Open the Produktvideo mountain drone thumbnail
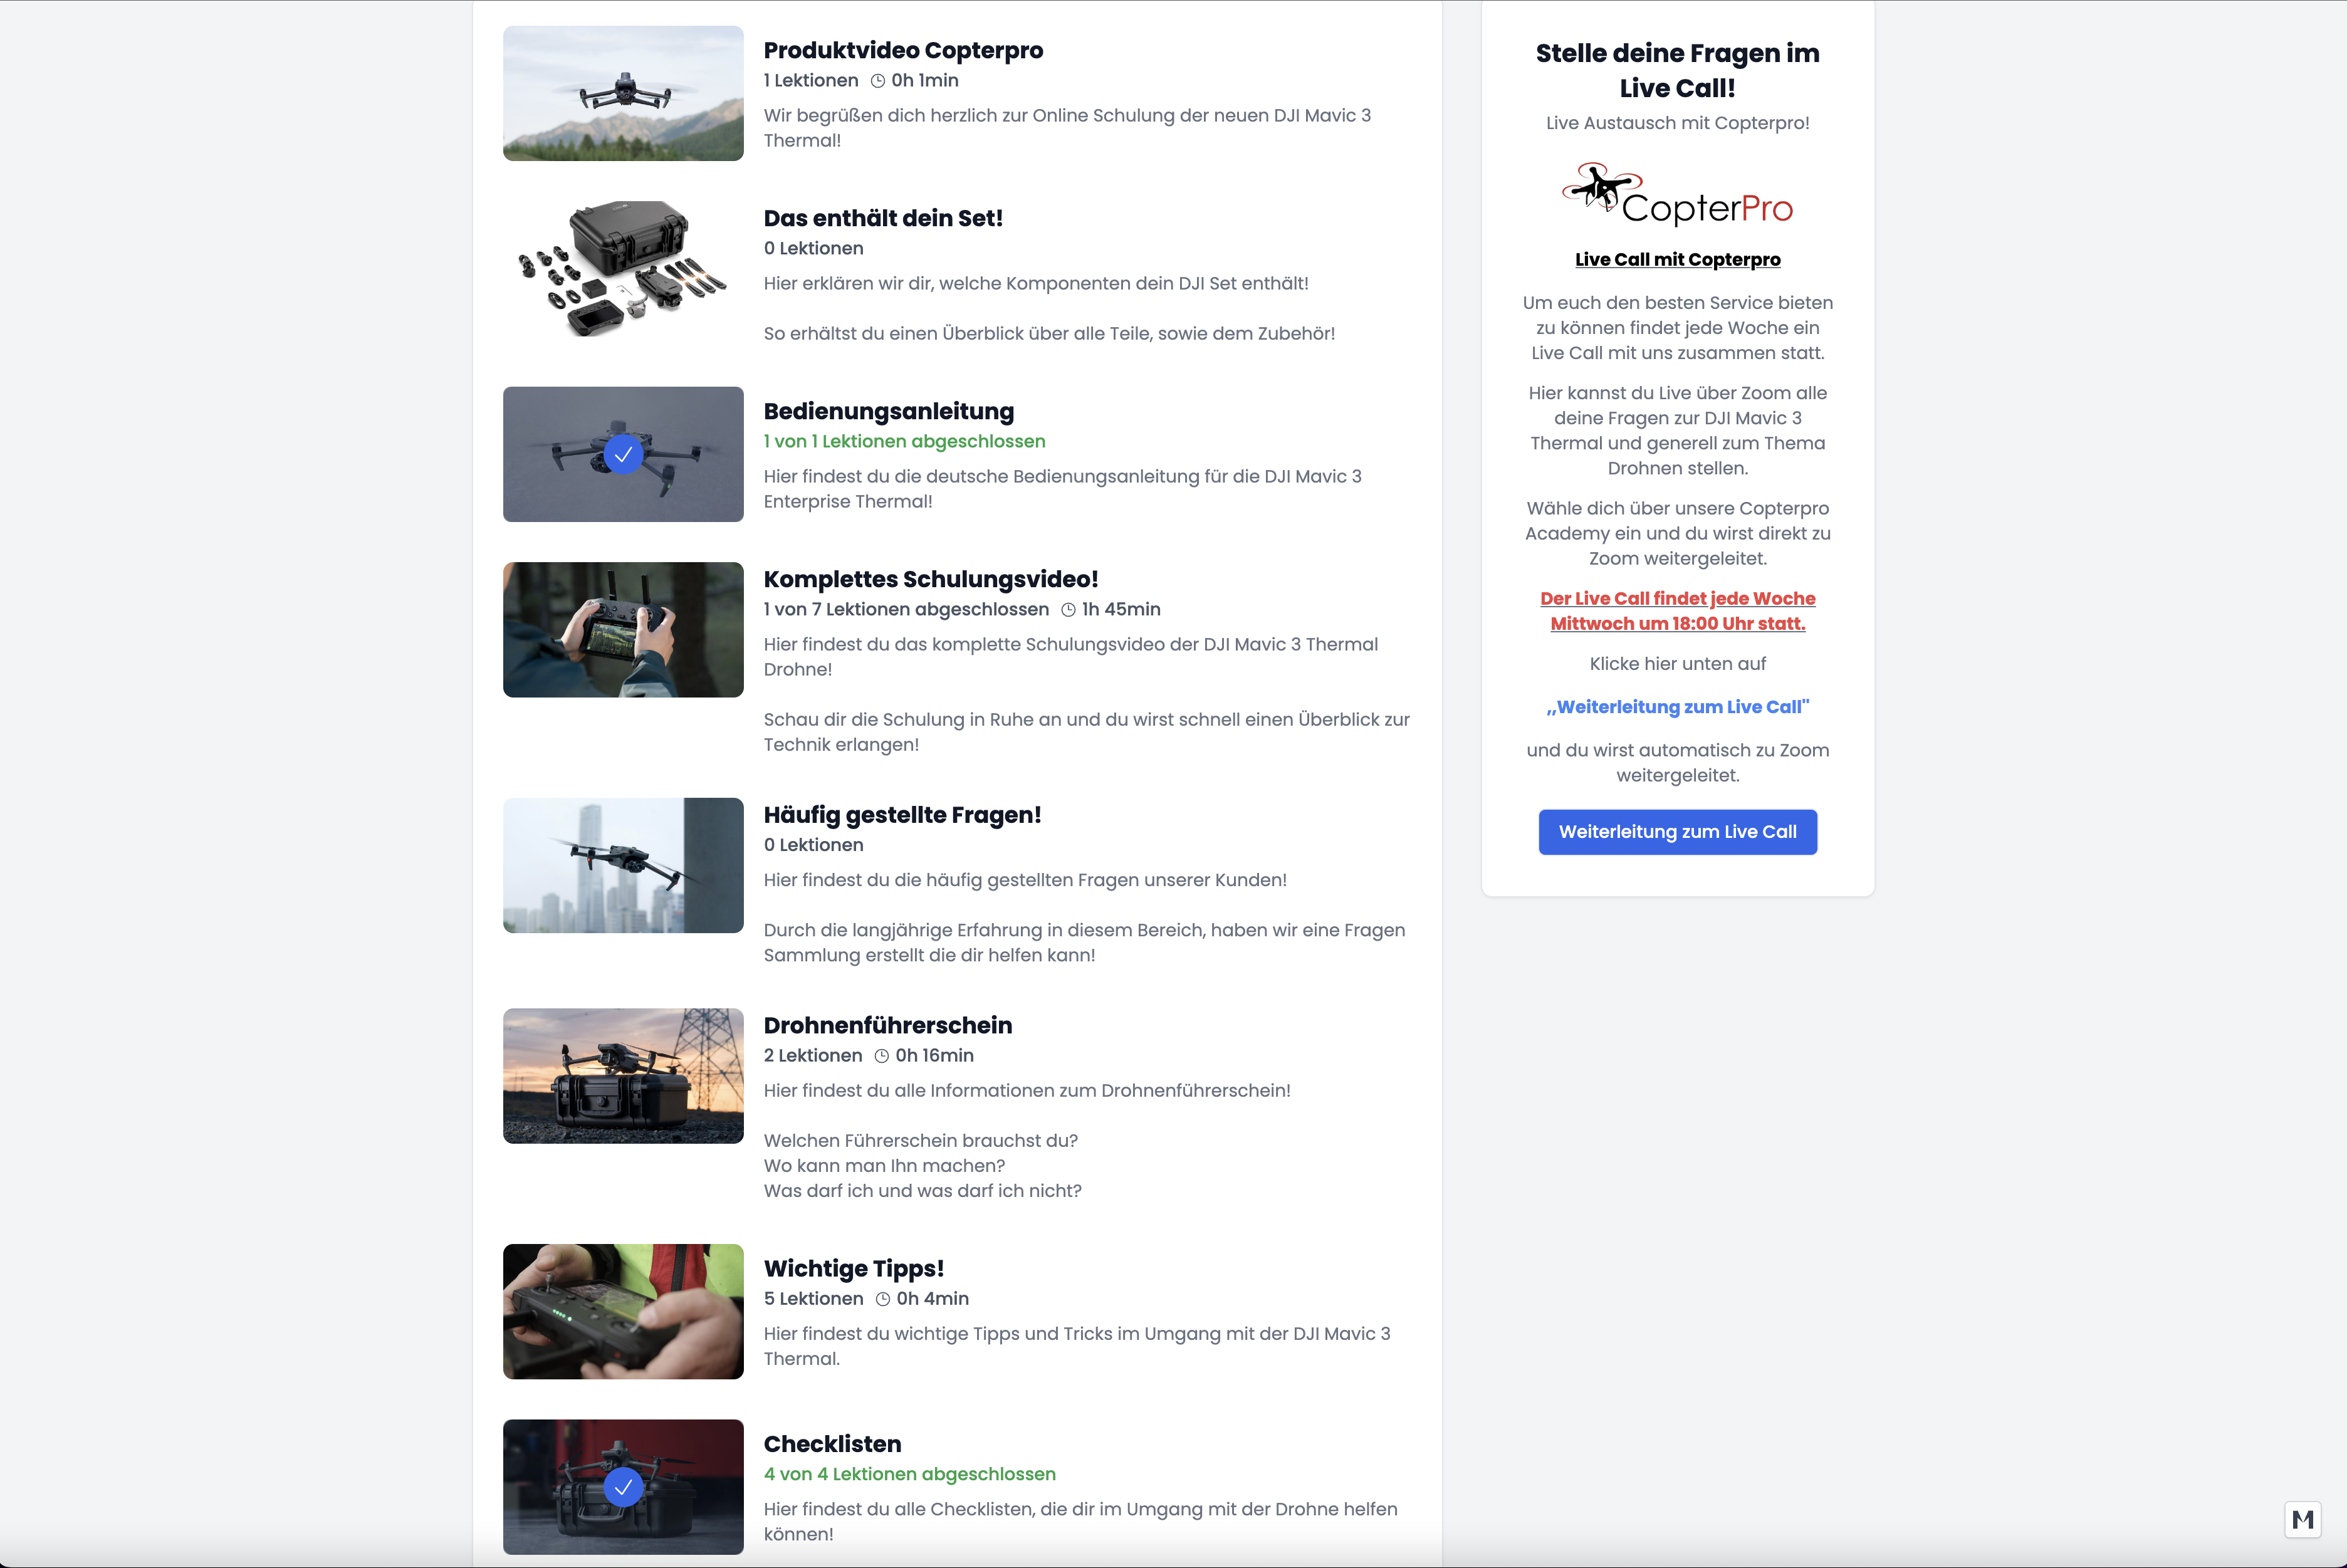 click(x=623, y=93)
